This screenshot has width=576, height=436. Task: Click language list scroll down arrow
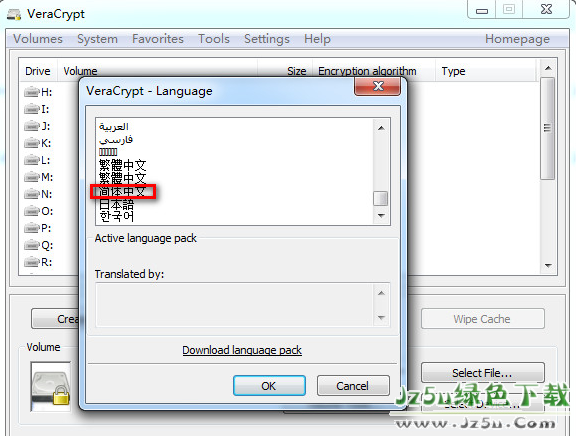point(381,216)
